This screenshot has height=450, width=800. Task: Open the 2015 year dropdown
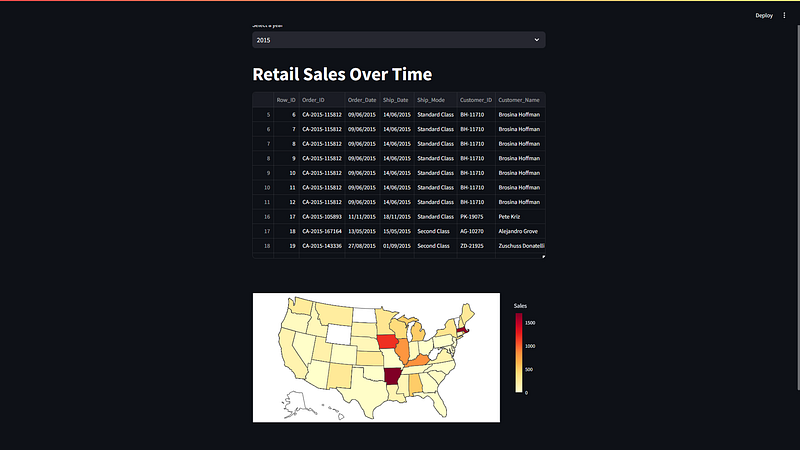398,40
